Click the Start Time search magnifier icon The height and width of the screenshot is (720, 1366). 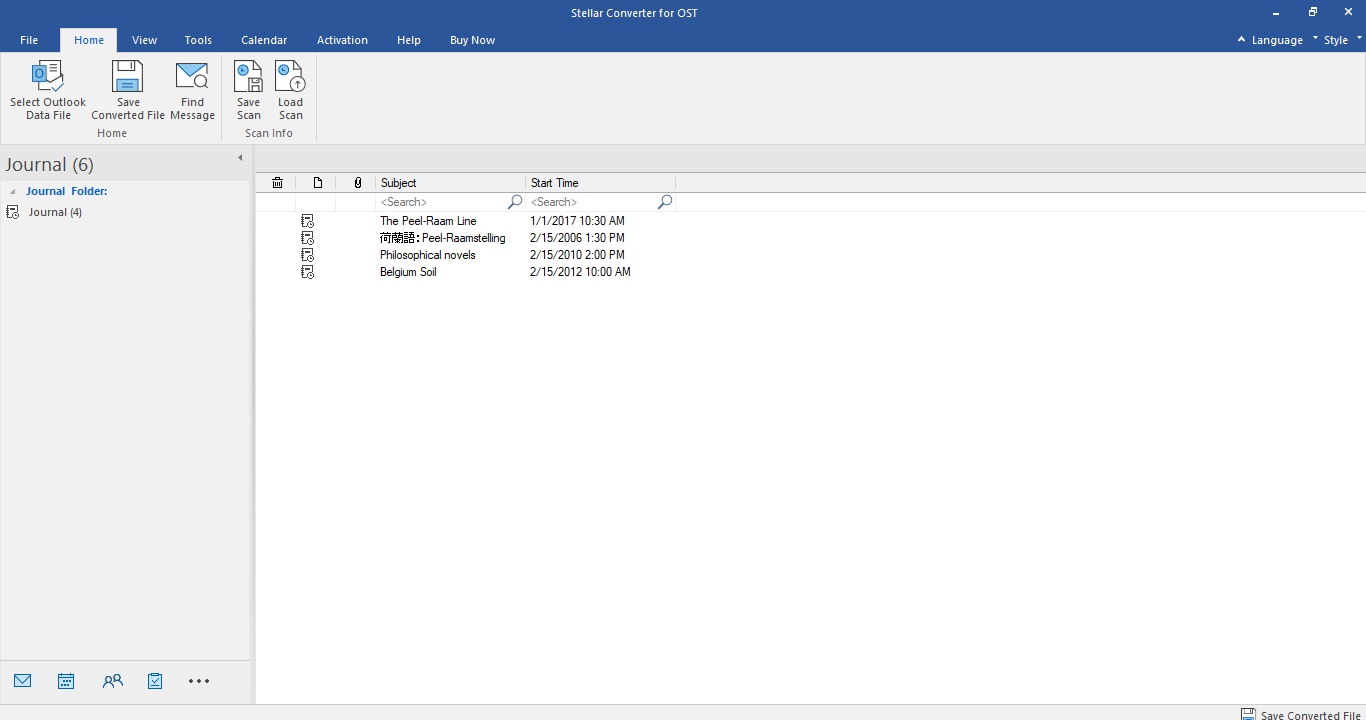(x=665, y=202)
